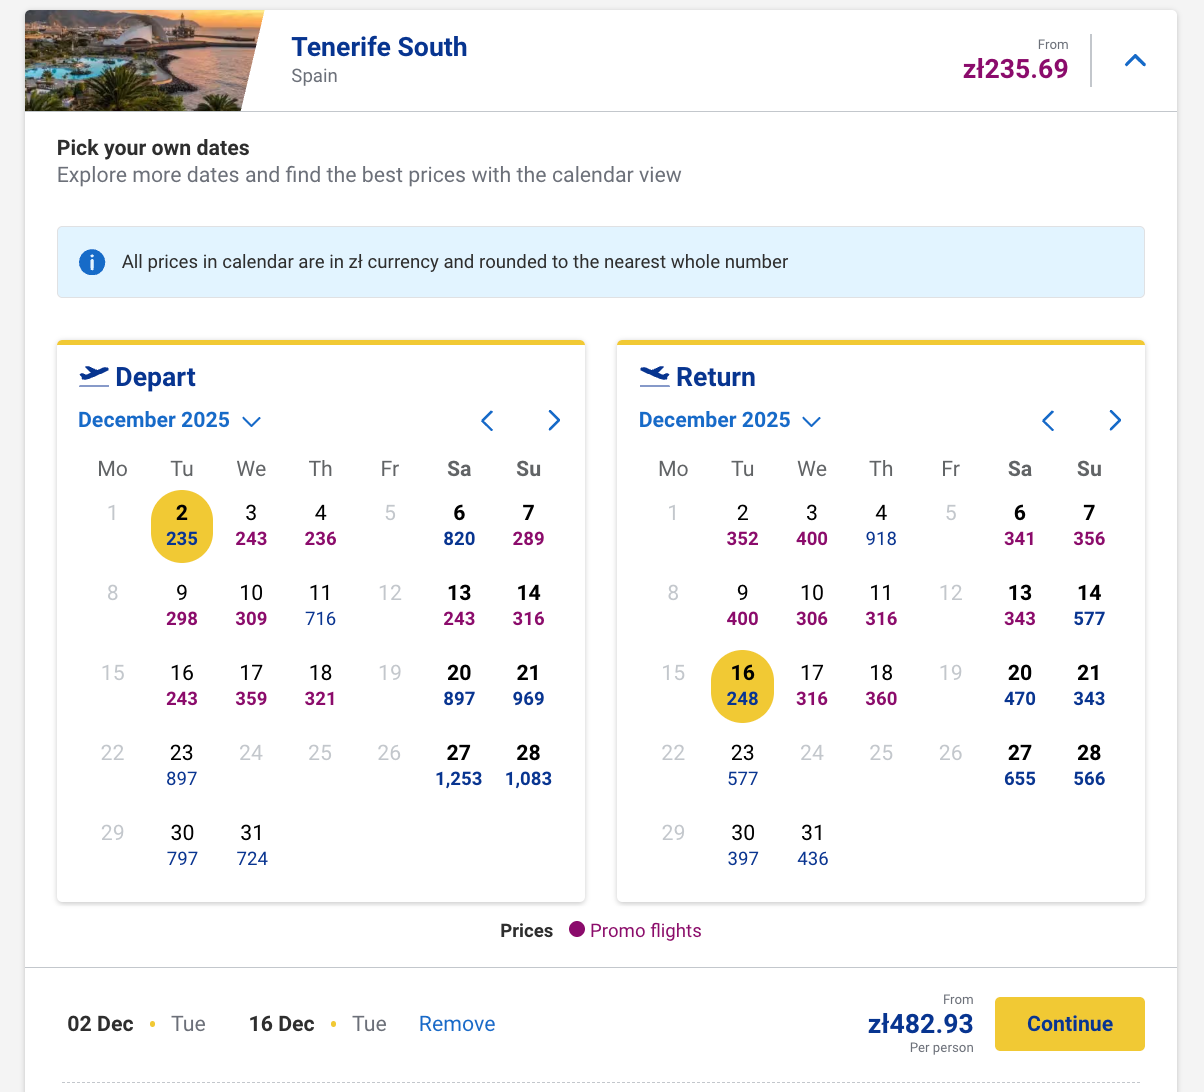Click the Continue button
This screenshot has height=1092, width=1204.
[x=1069, y=1024]
